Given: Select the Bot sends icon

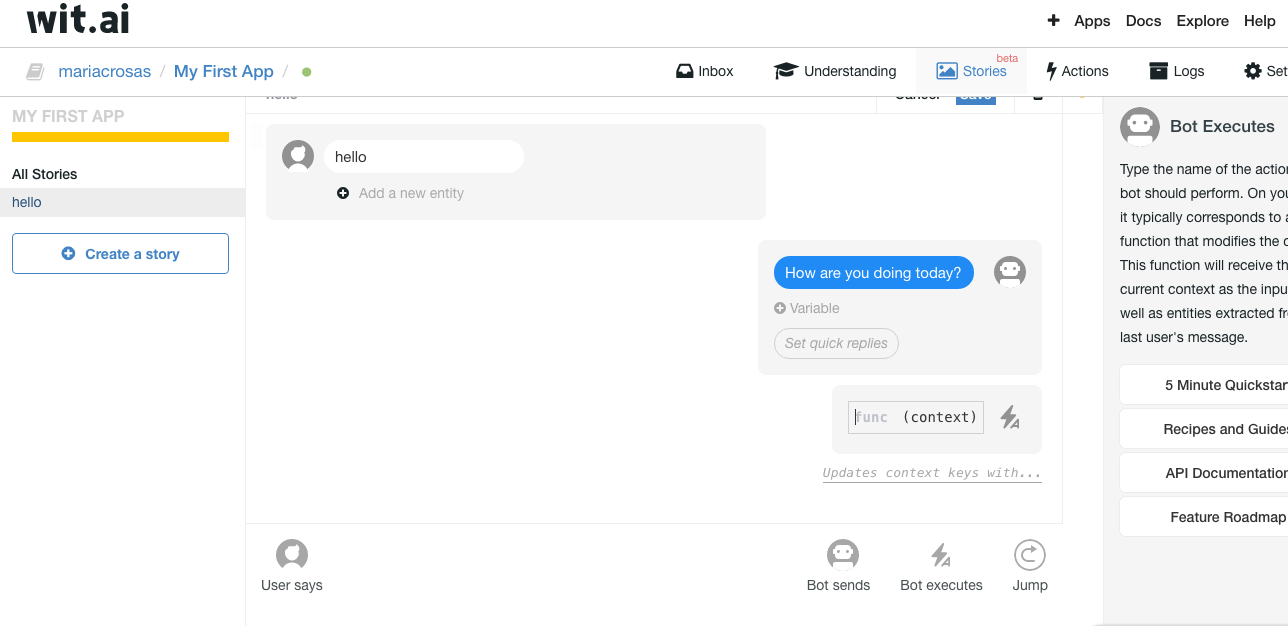Looking at the screenshot, I should point(840,556).
